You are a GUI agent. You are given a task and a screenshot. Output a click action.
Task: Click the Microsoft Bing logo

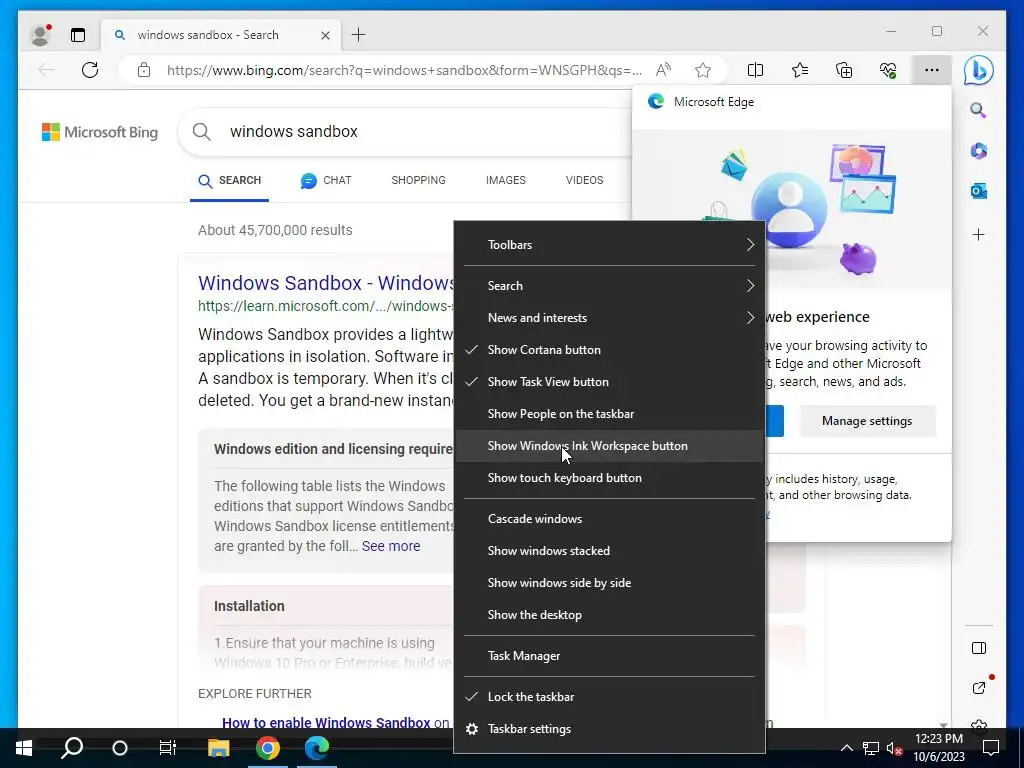click(100, 132)
